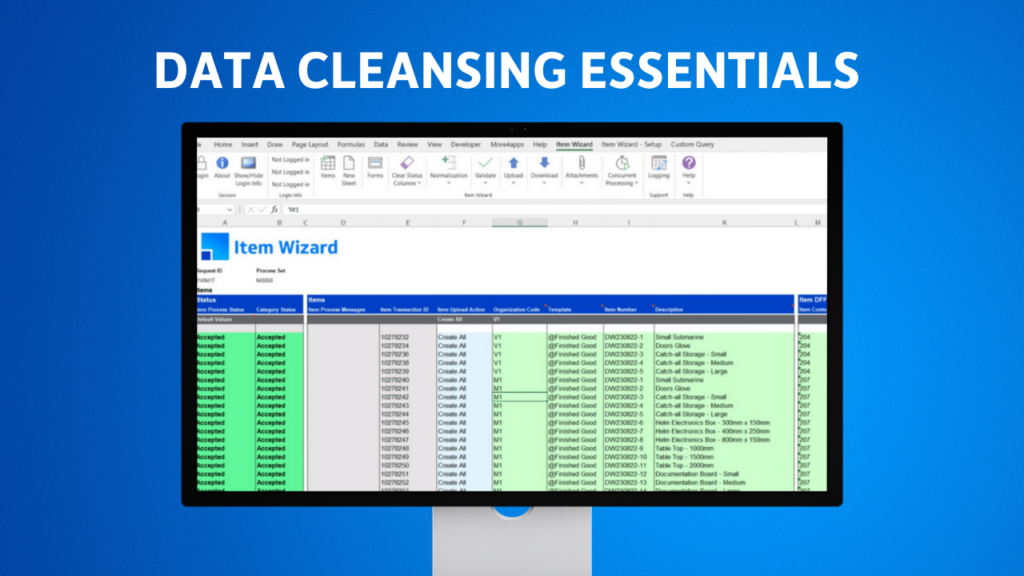Click the 'Organization Code' column header

pos(517,310)
